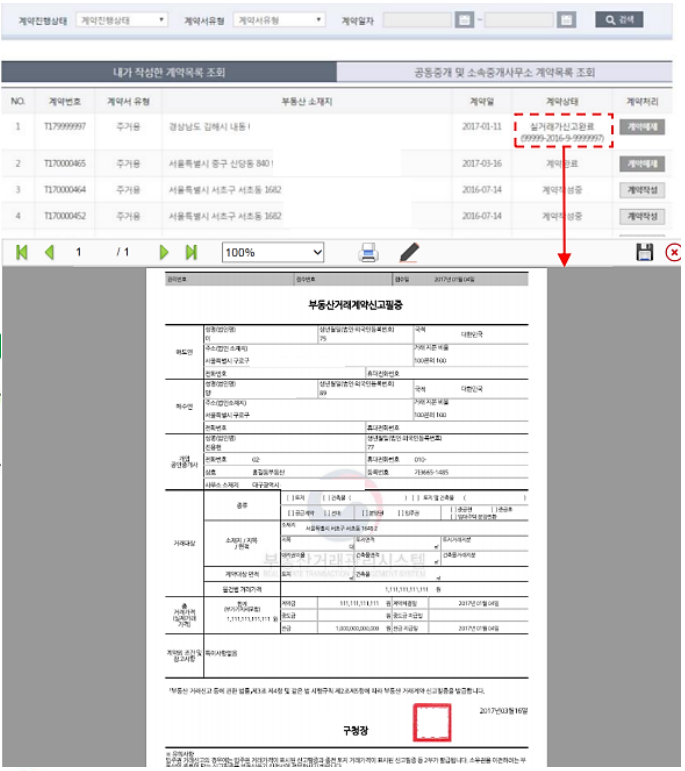The image size is (685, 771).
Task: Open the 계약진행상태 dropdown
Action: [121, 20]
